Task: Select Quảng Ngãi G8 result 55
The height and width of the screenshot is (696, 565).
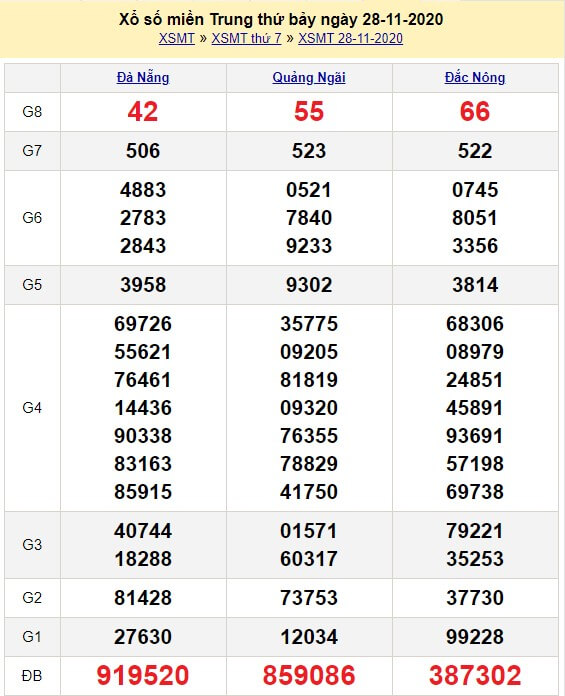Action: point(309,111)
